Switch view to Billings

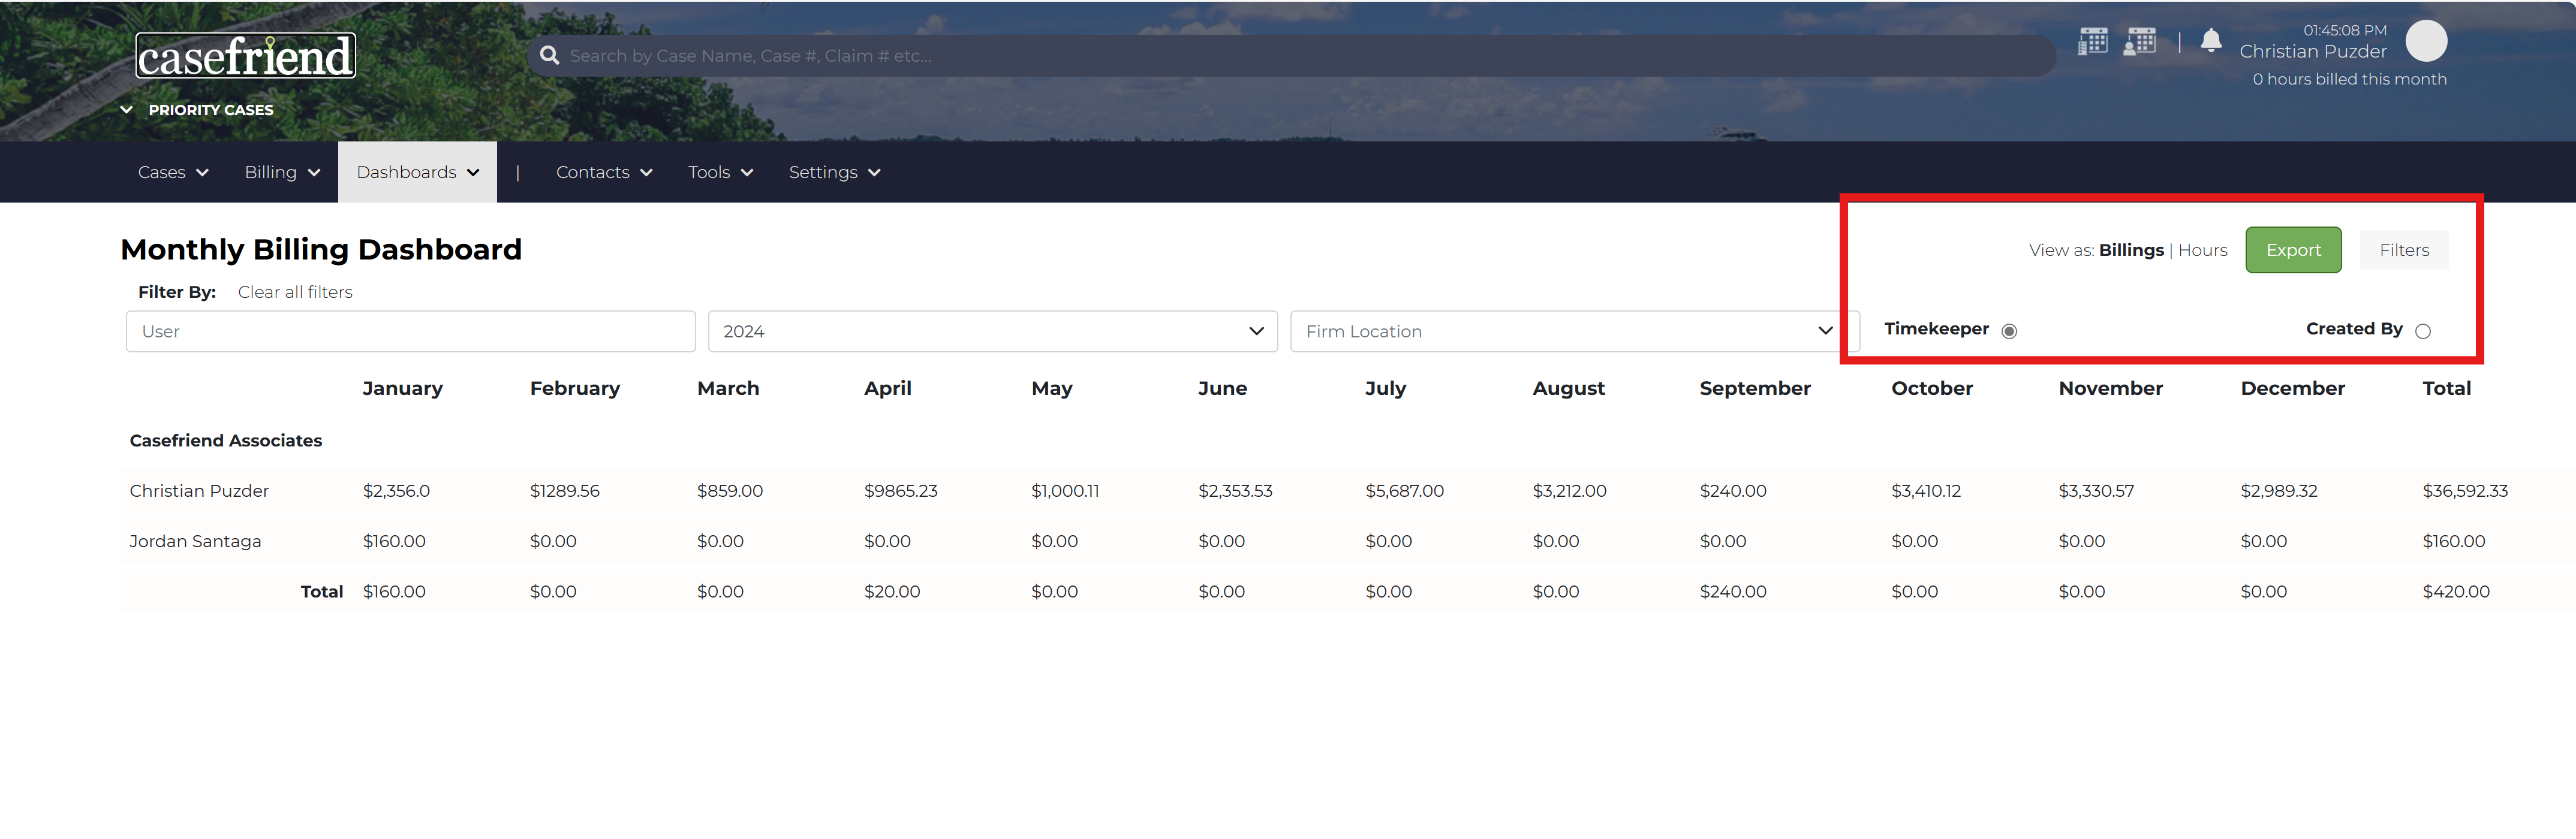2131,250
